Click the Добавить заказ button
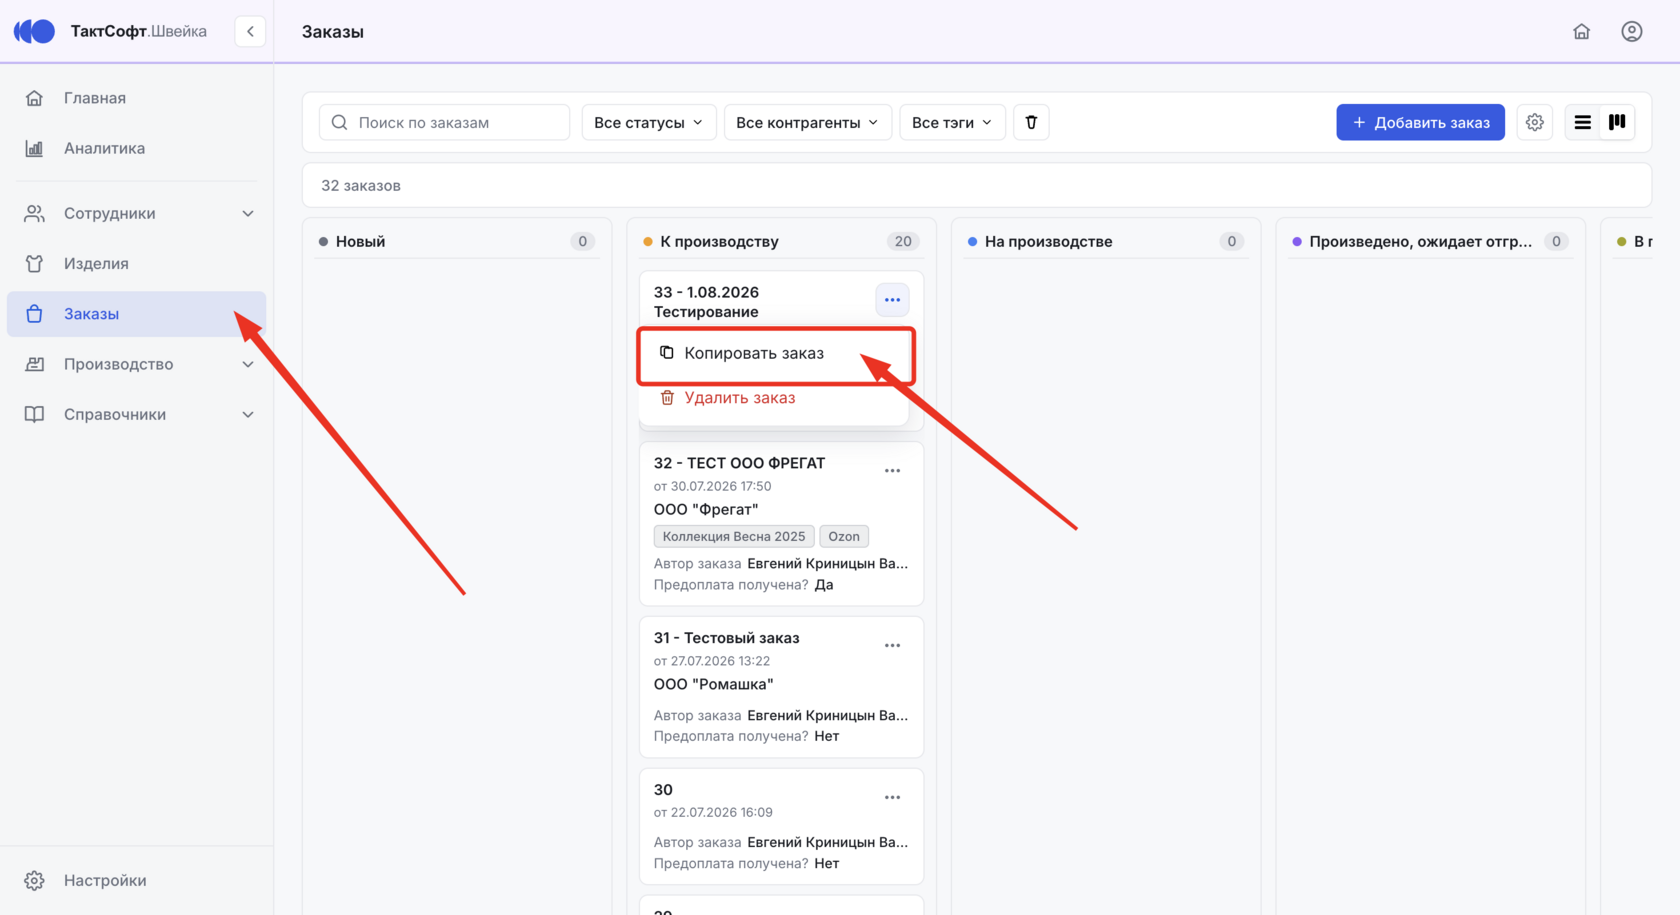The width and height of the screenshot is (1680, 915). point(1420,122)
